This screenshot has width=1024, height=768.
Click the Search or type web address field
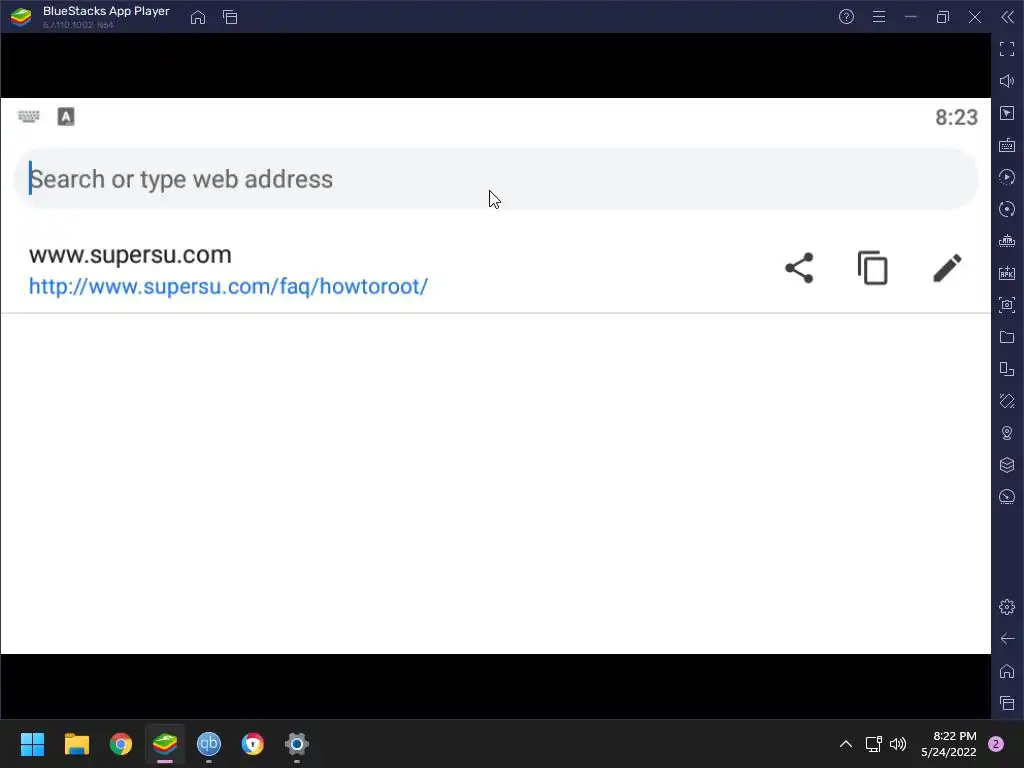click(496, 179)
